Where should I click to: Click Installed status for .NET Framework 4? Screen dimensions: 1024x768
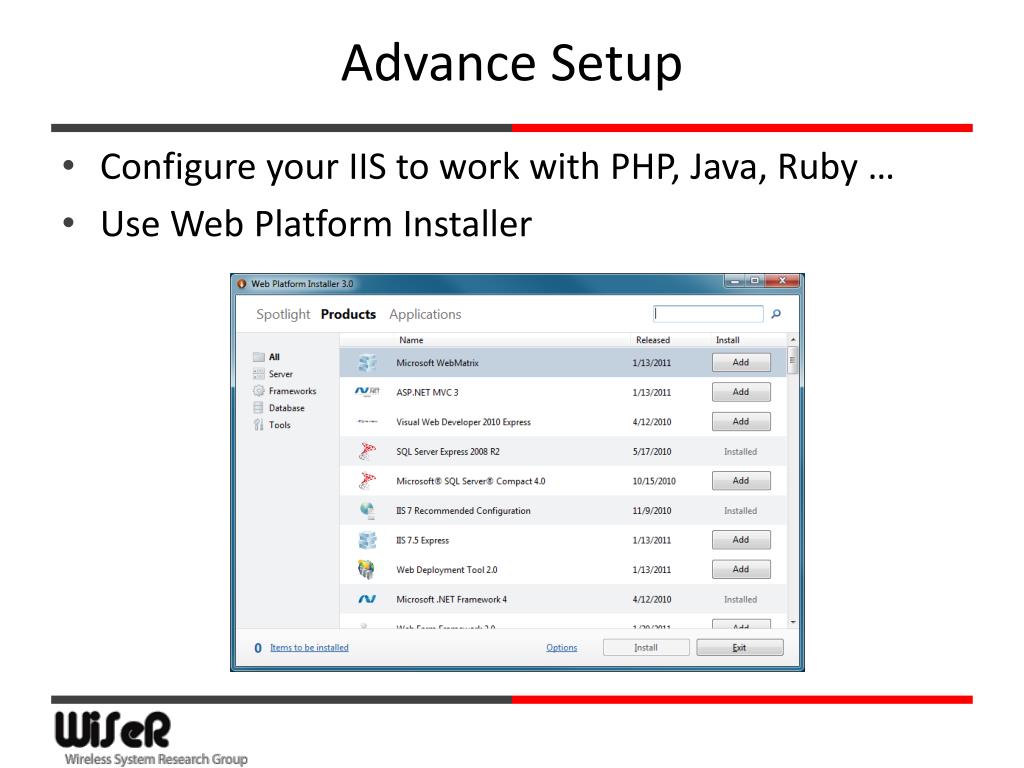pyautogui.click(x=741, y=599)
